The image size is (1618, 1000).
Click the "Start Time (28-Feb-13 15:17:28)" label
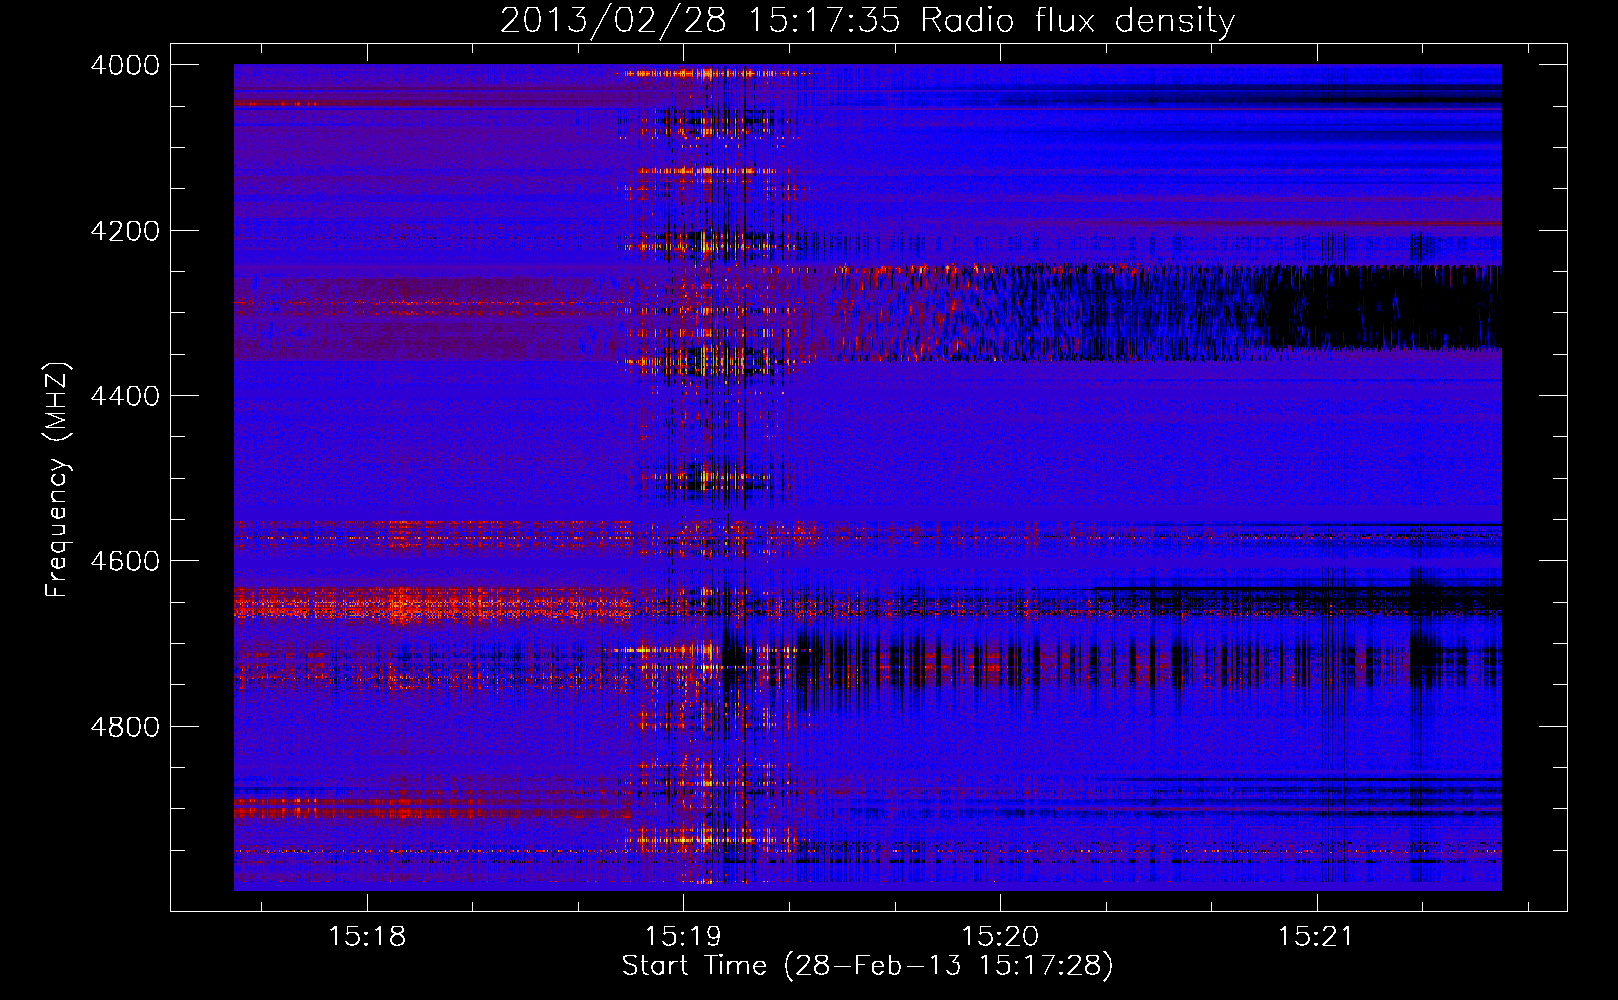(867, 966)
